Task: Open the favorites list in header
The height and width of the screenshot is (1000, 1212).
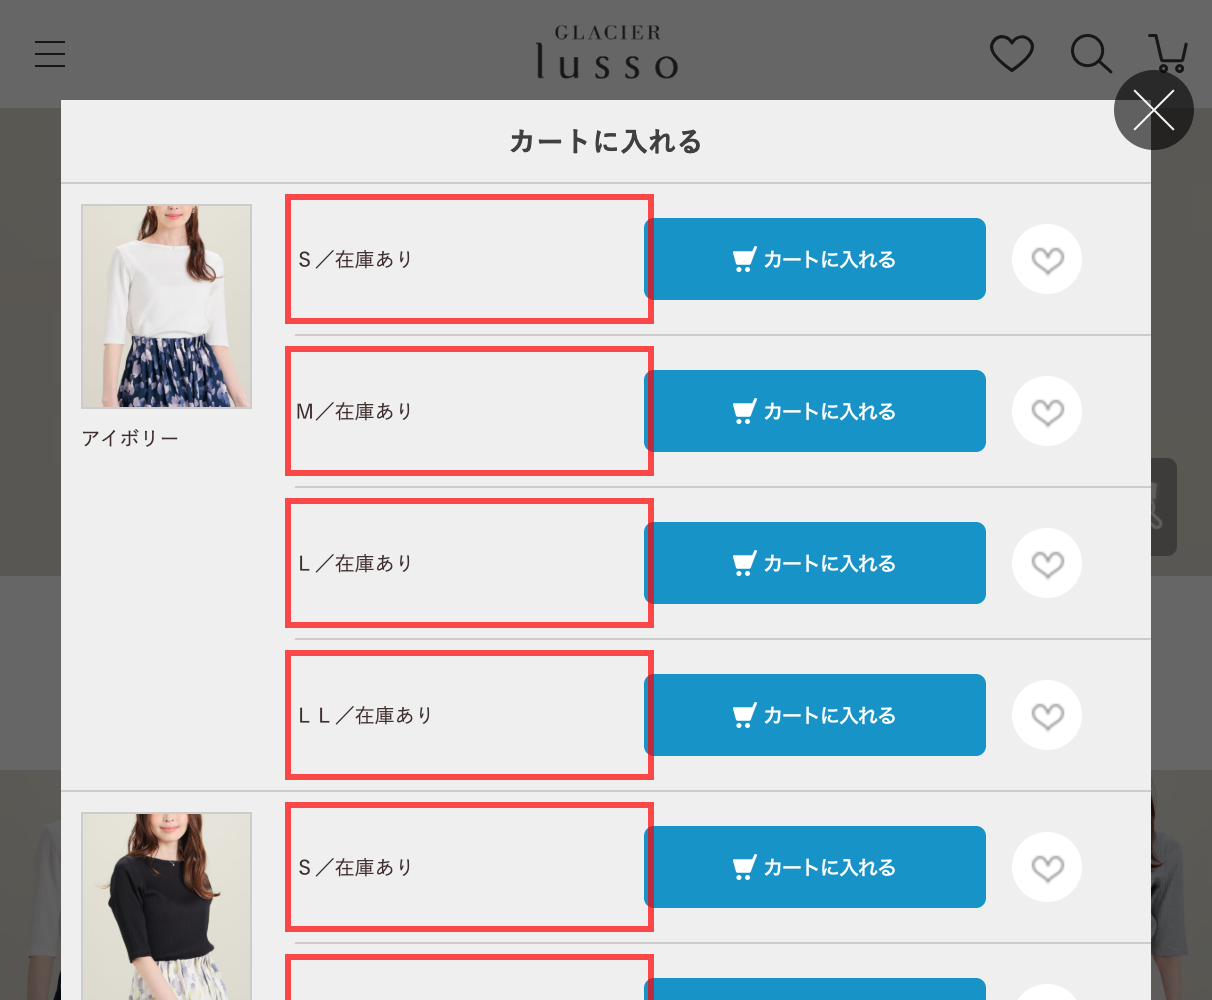Action: coord(1011,53)
